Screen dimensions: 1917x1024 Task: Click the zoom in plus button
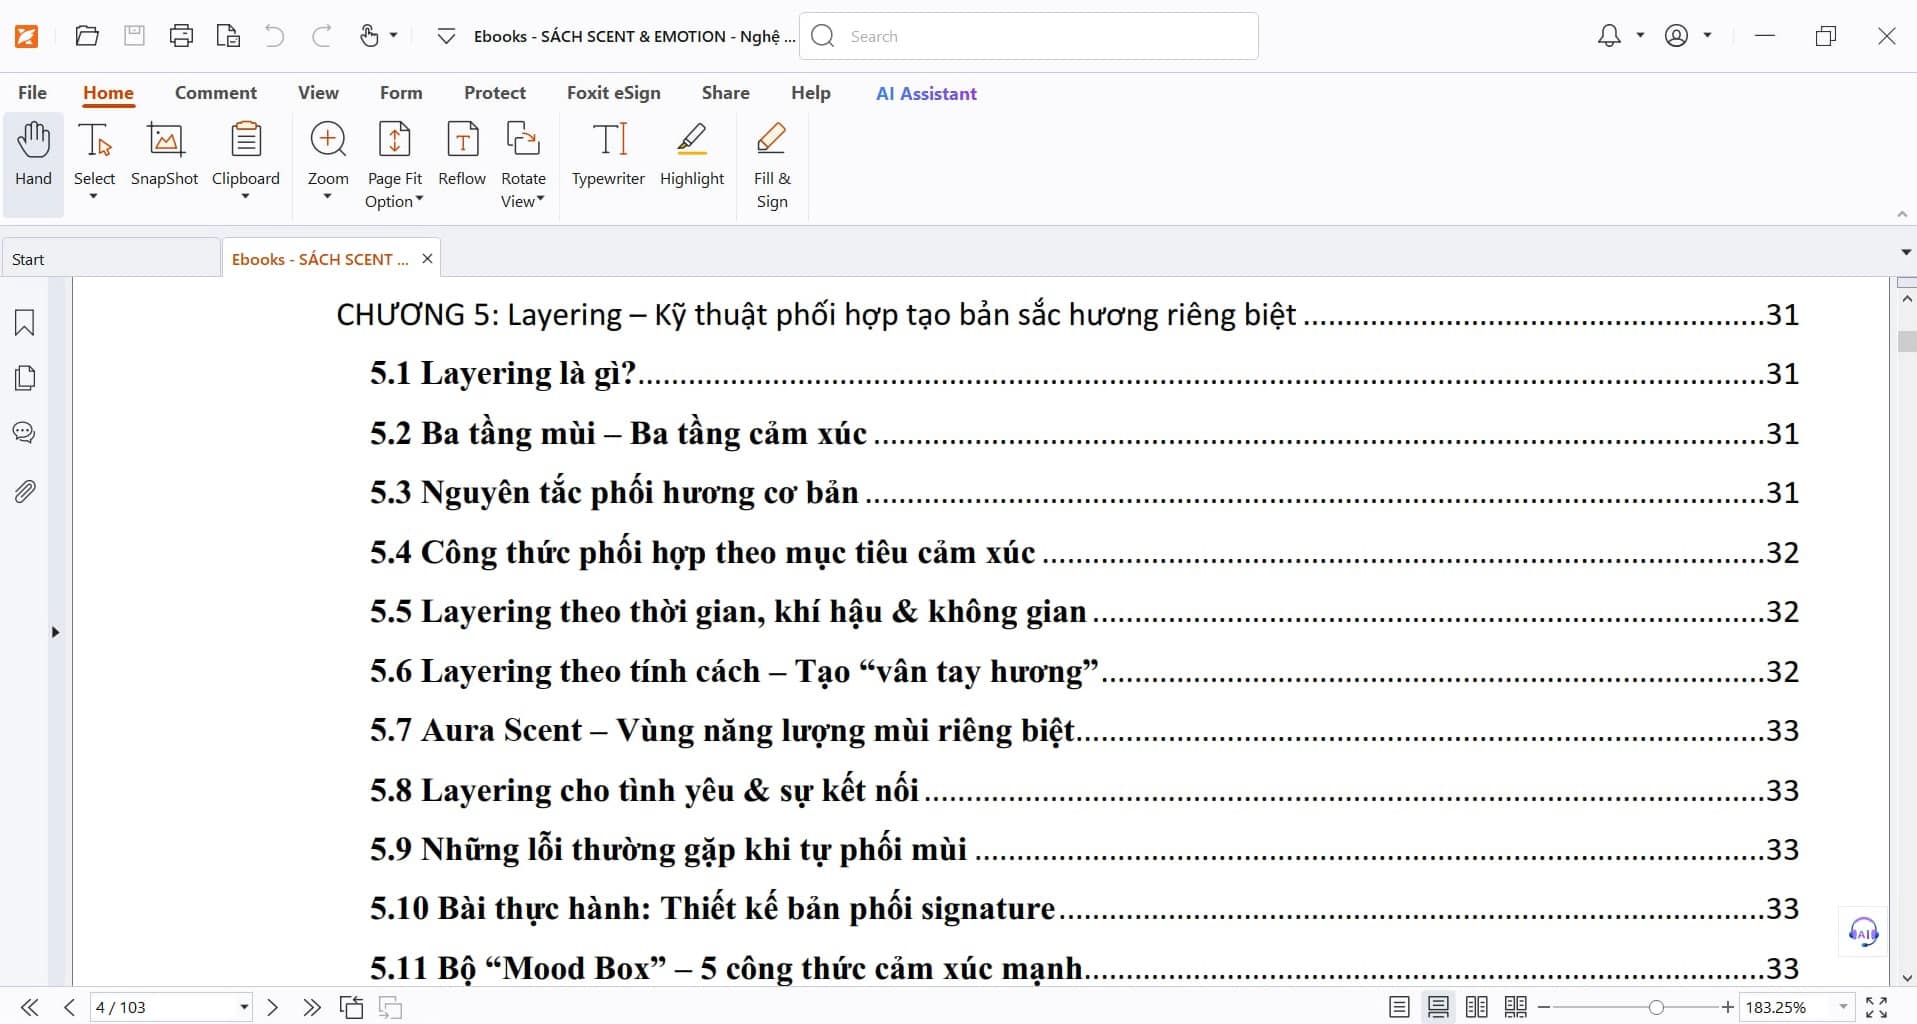[x=1727, y=1007]
